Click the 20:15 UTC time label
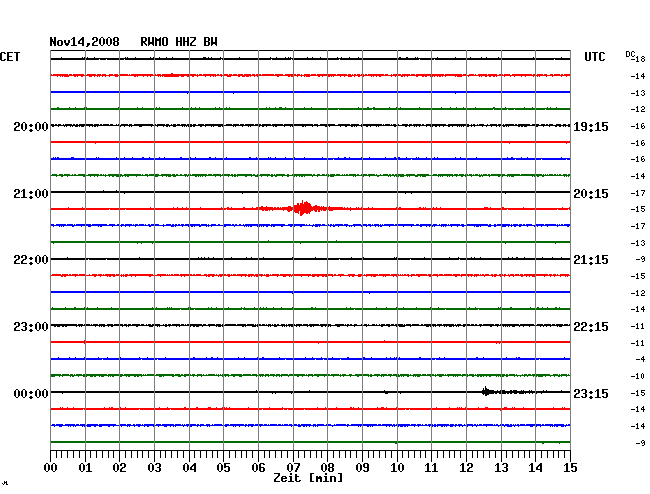 [x=591, y=194]
